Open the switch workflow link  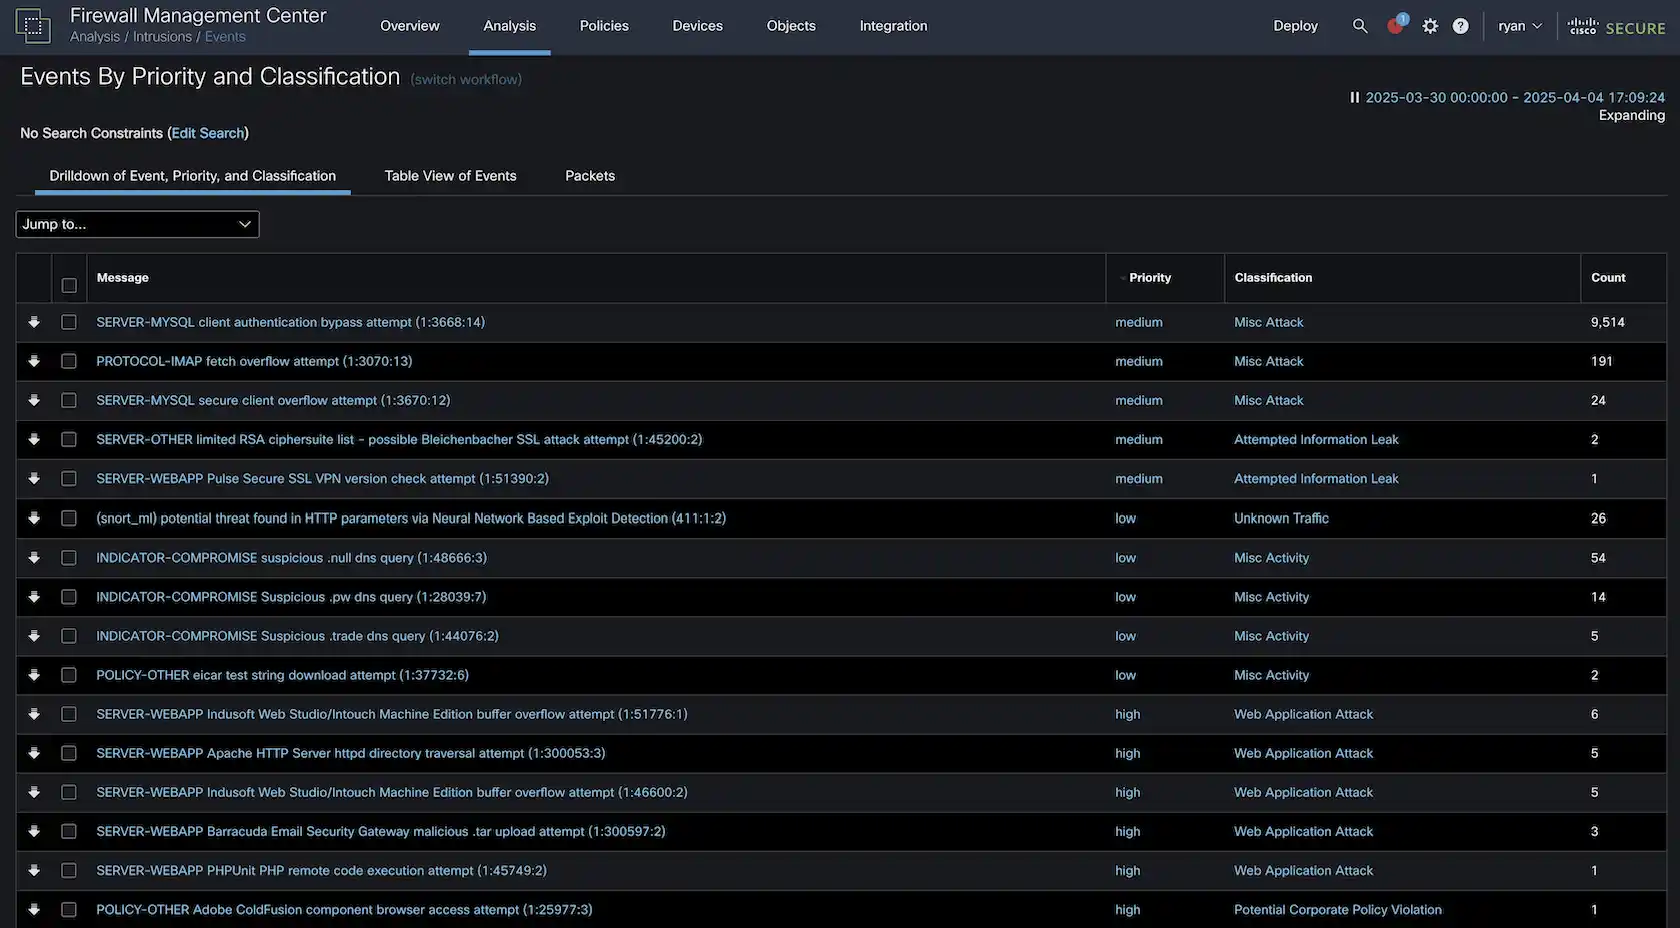click(465, 78)
